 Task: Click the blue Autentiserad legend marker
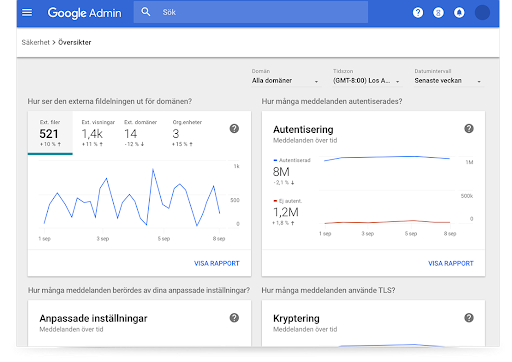click(x=275, y=160)
